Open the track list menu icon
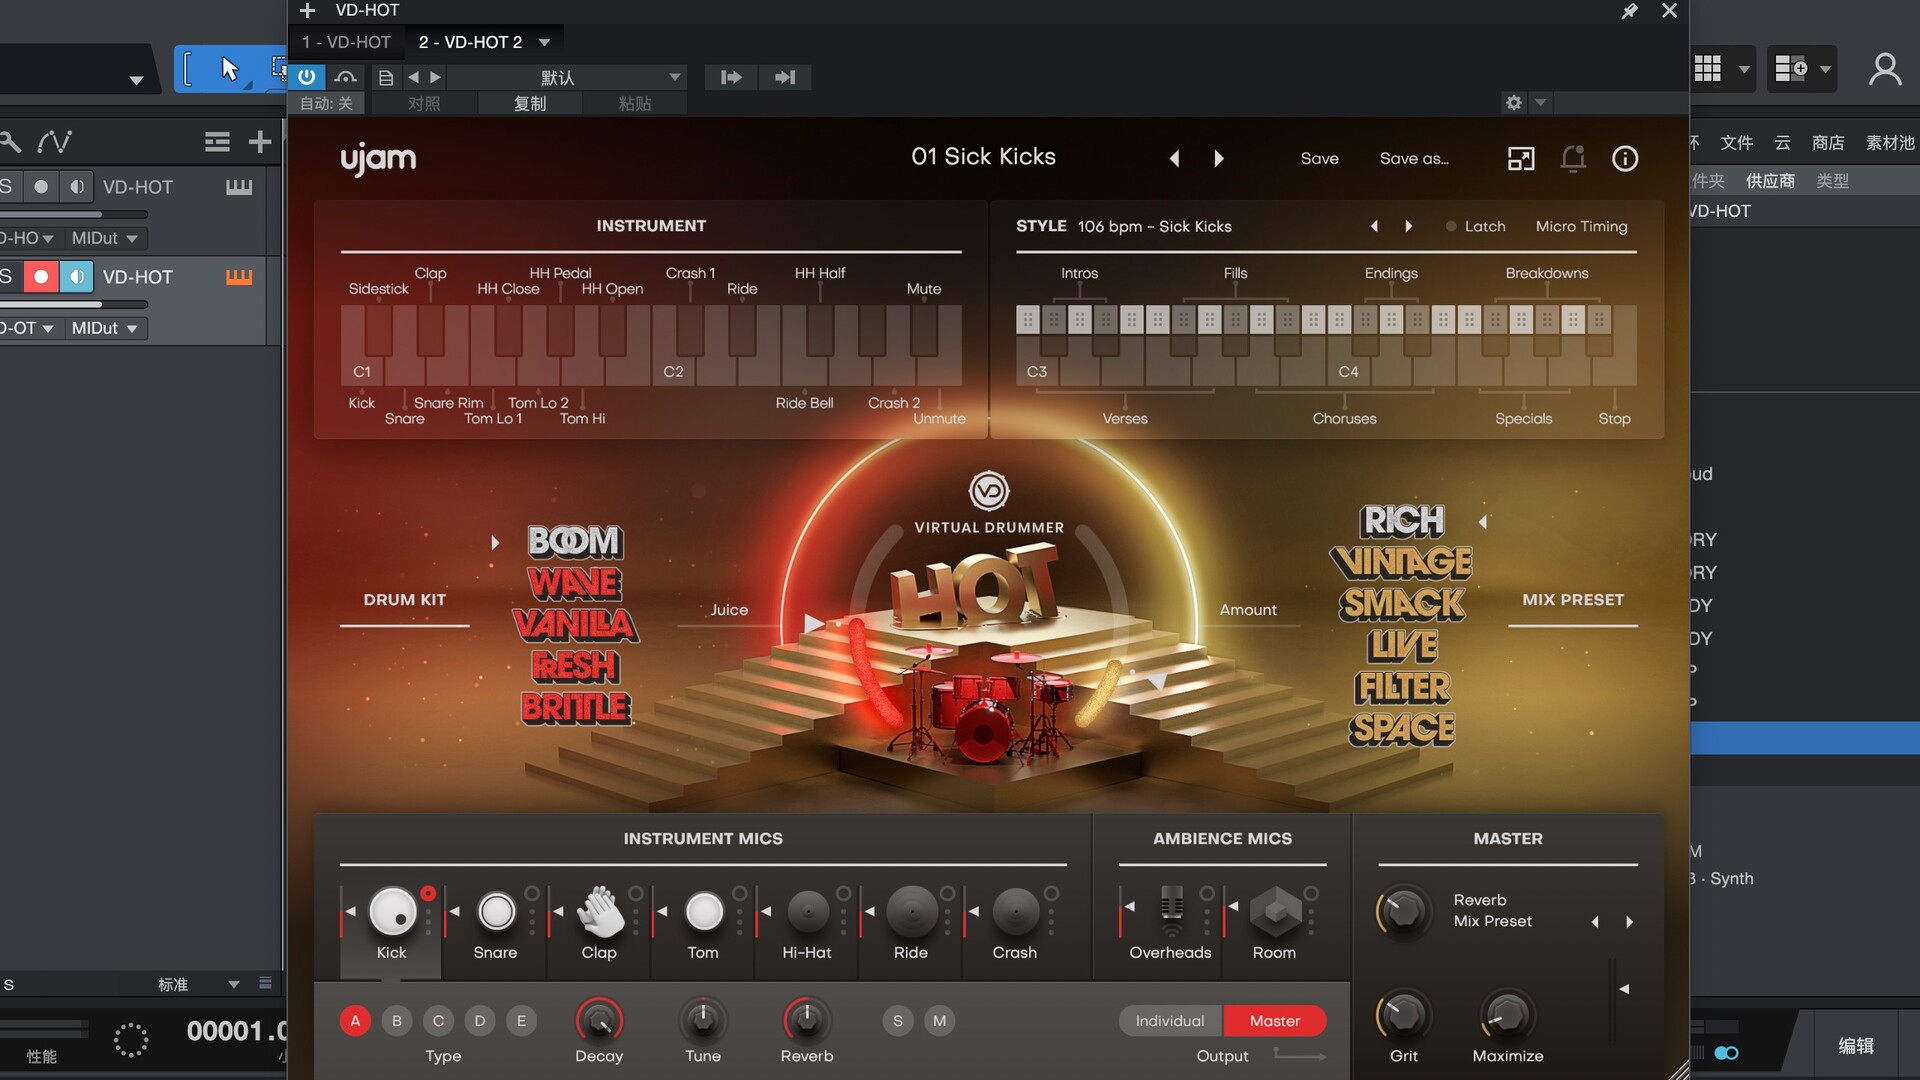 [x=217, y=142]
